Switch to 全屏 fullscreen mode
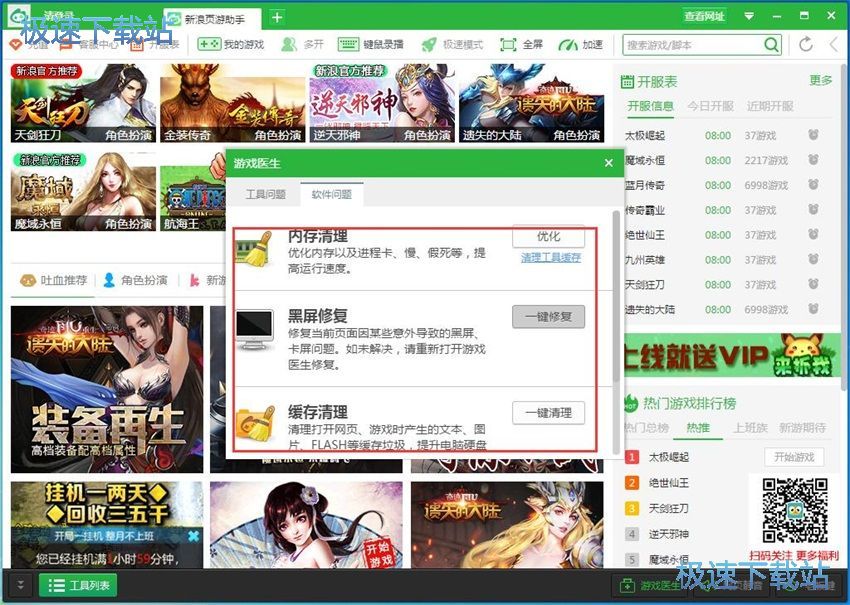Image resolution: width=850 pixels, height=605 pixels. click(x=508, y=44)
